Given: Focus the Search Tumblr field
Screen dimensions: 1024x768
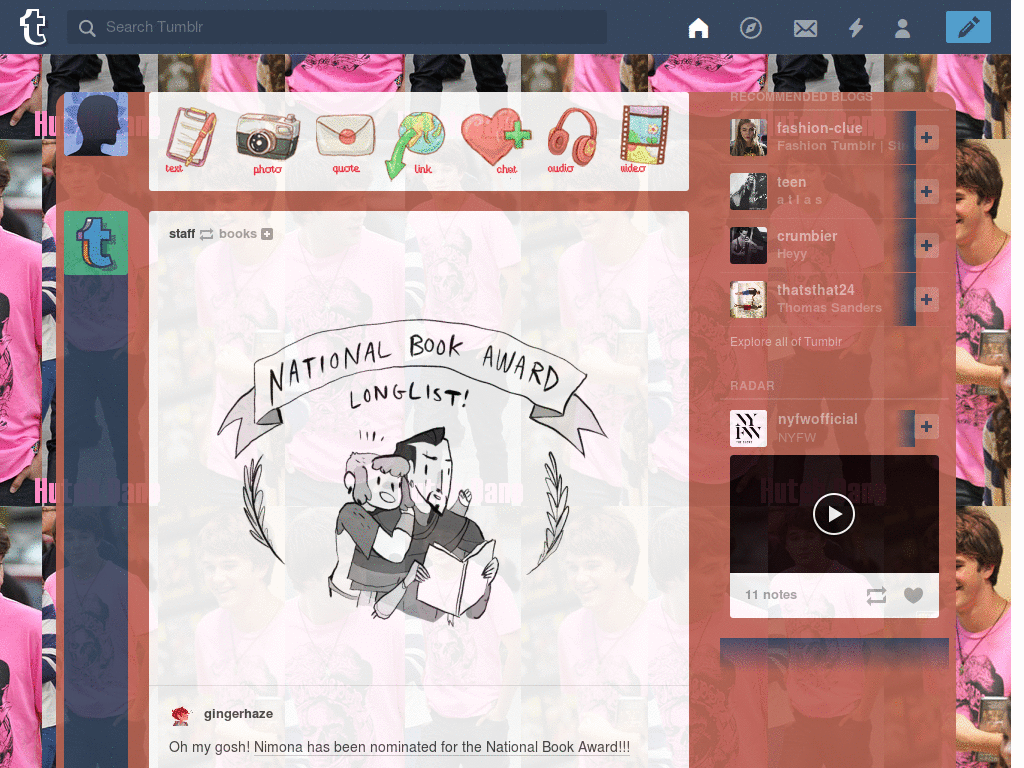Looking at the screenshot, I should click(x=336, y=27).
